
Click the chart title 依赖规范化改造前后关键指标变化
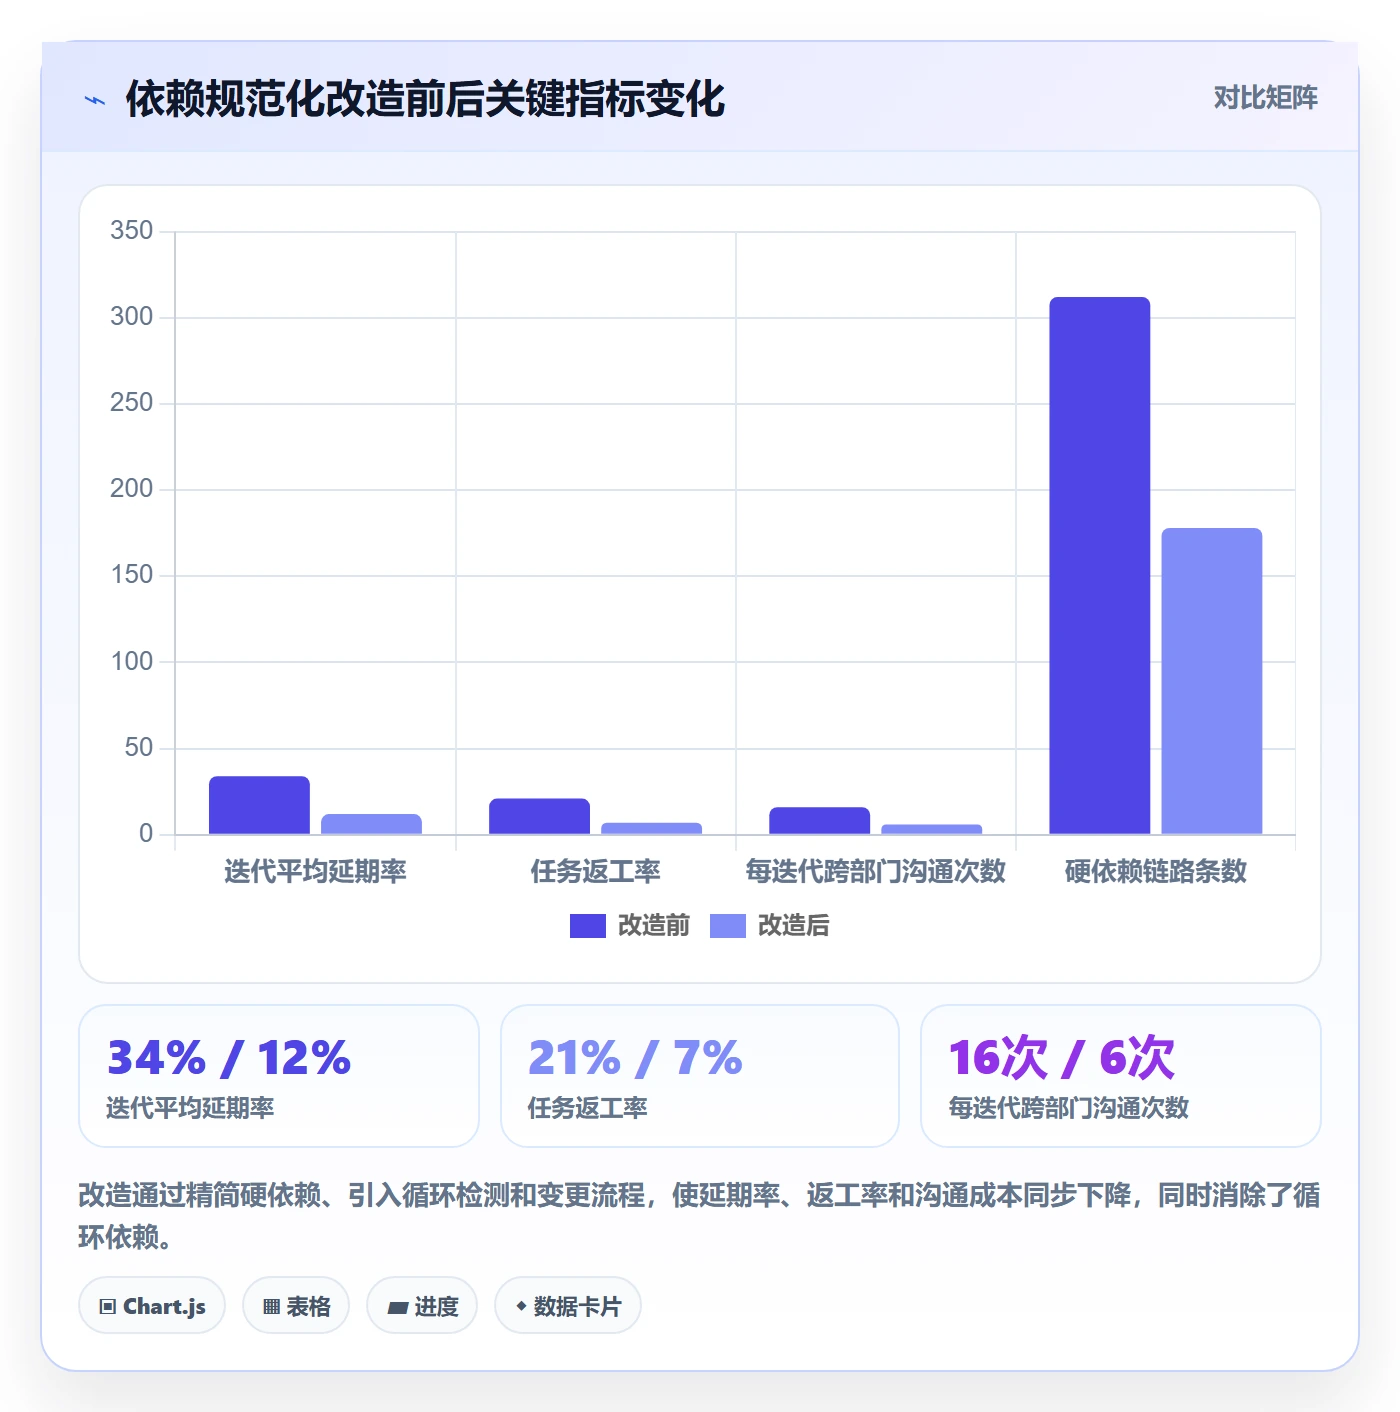pyautogui.click(x=425, y=99)
